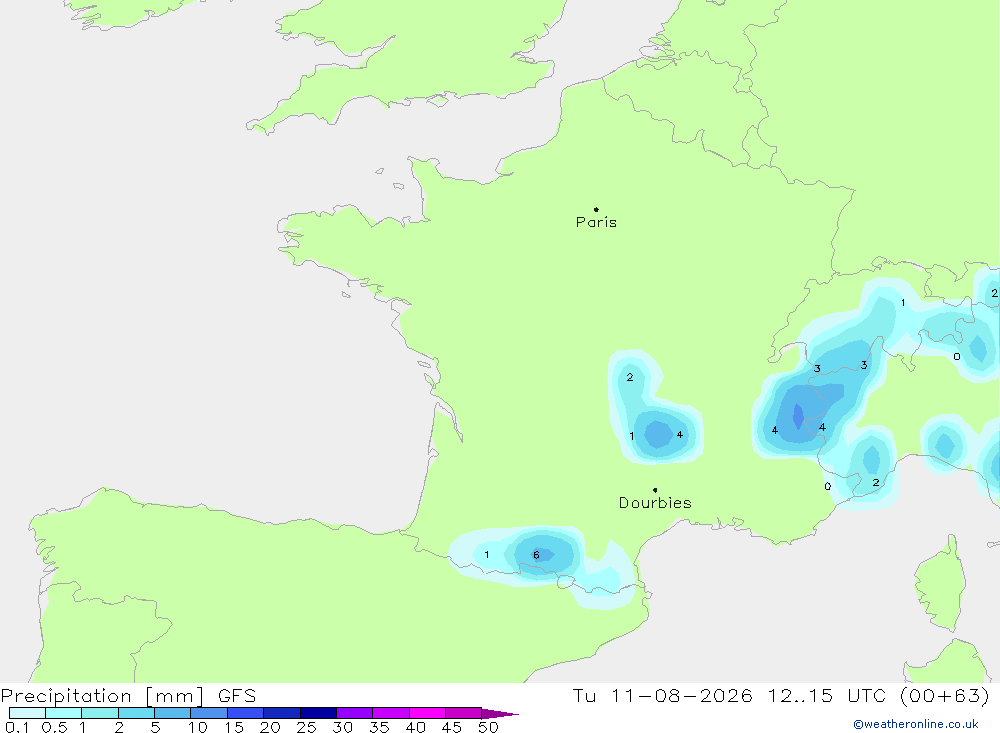Click the legend tick label 0.5
Screen dimensions: 1000x733
(54, 727)
